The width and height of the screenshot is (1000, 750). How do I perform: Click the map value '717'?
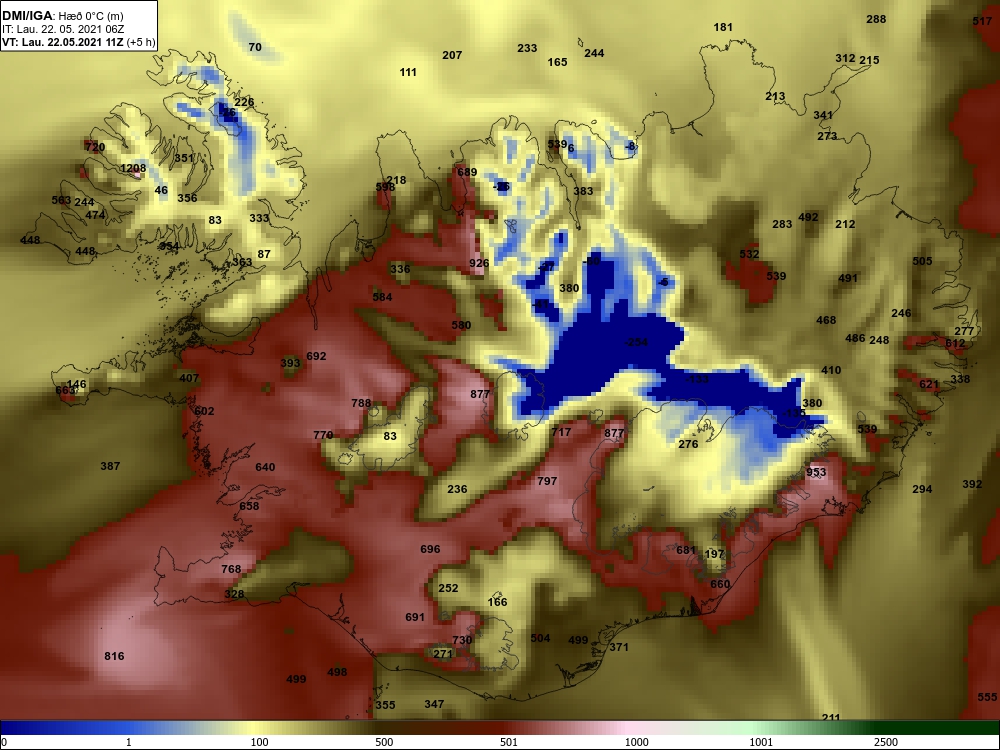561,432
